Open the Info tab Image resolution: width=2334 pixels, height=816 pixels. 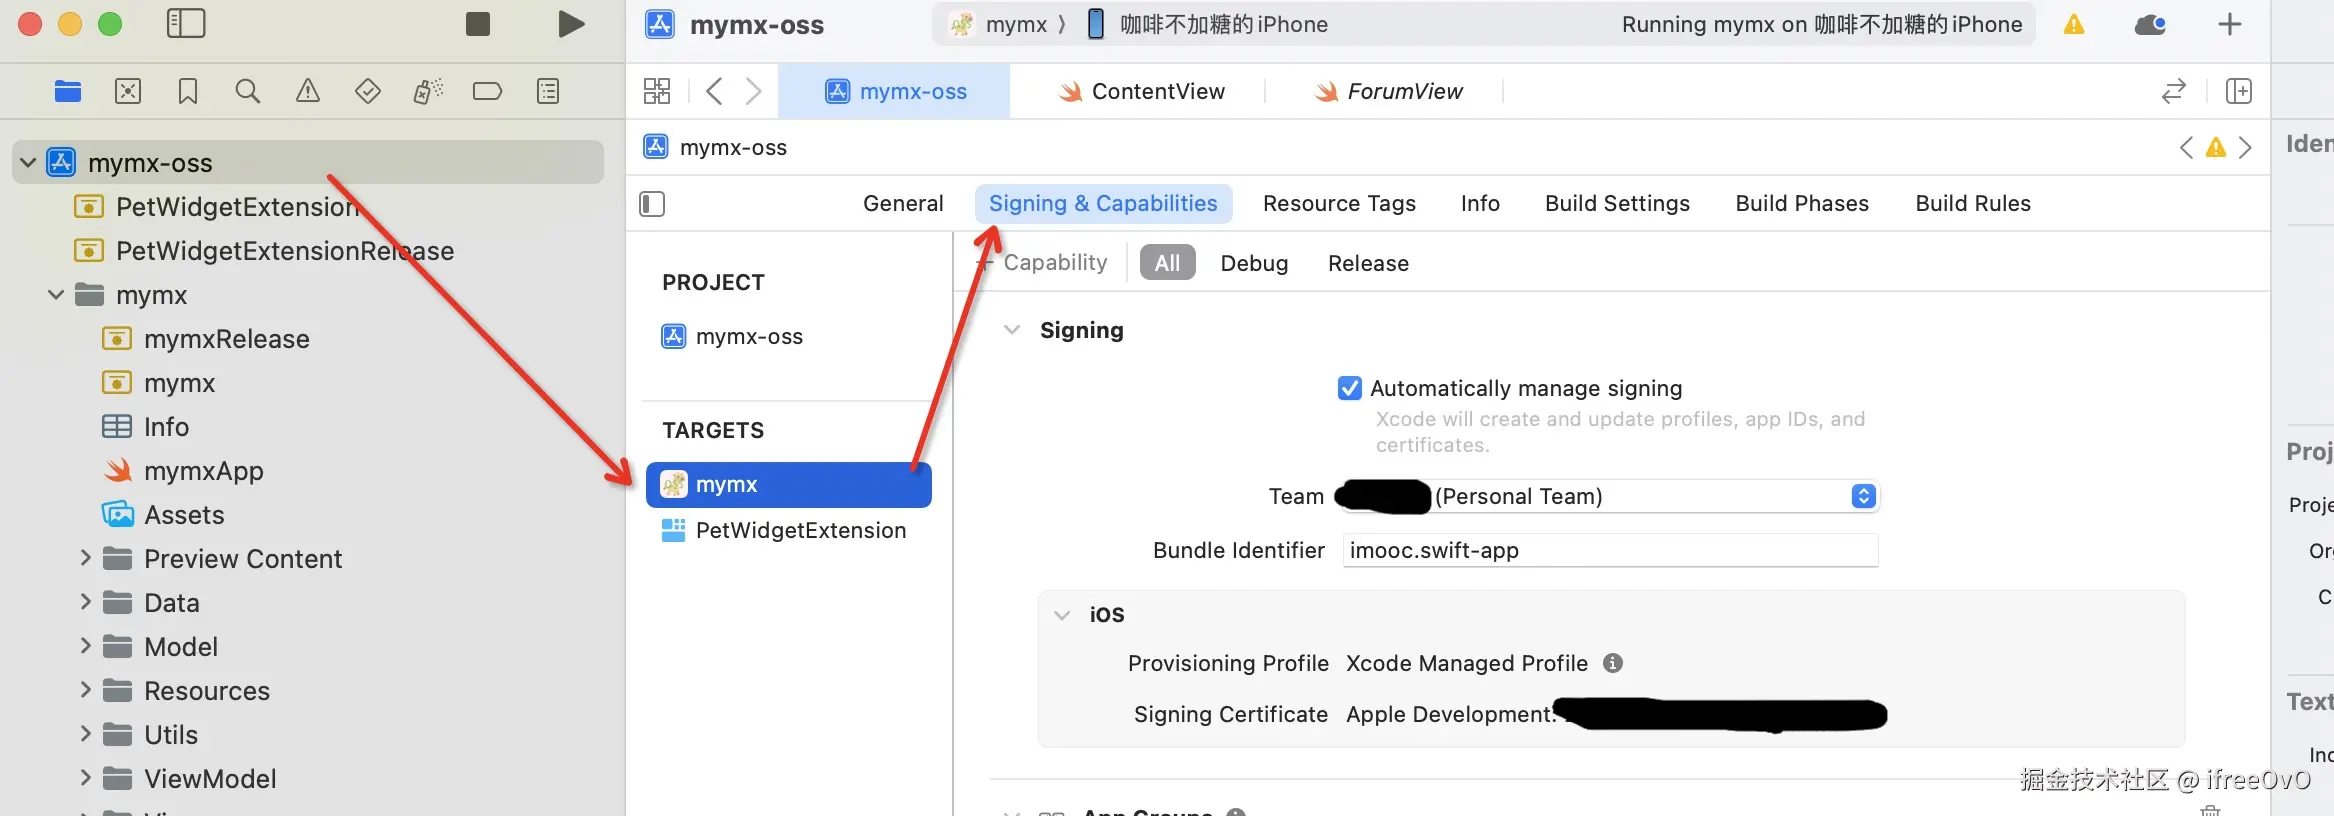point(1480,204)
